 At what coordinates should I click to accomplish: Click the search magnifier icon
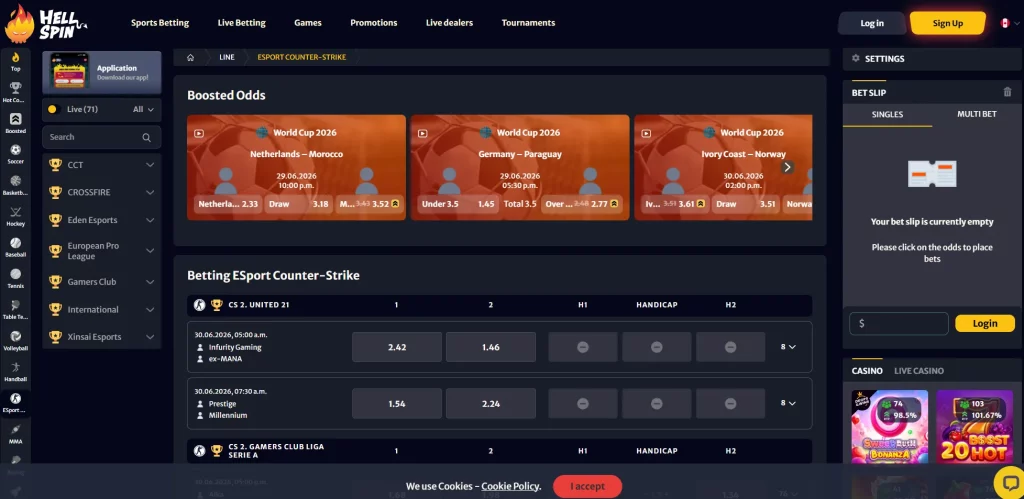(x=146, y=137)
